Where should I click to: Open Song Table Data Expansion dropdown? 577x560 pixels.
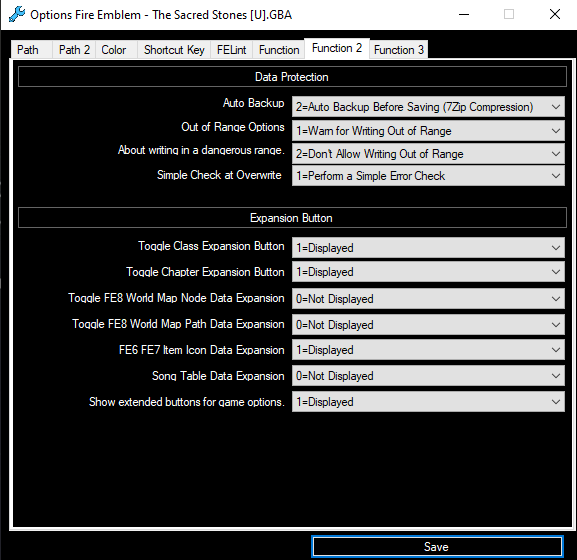[428, 376]
